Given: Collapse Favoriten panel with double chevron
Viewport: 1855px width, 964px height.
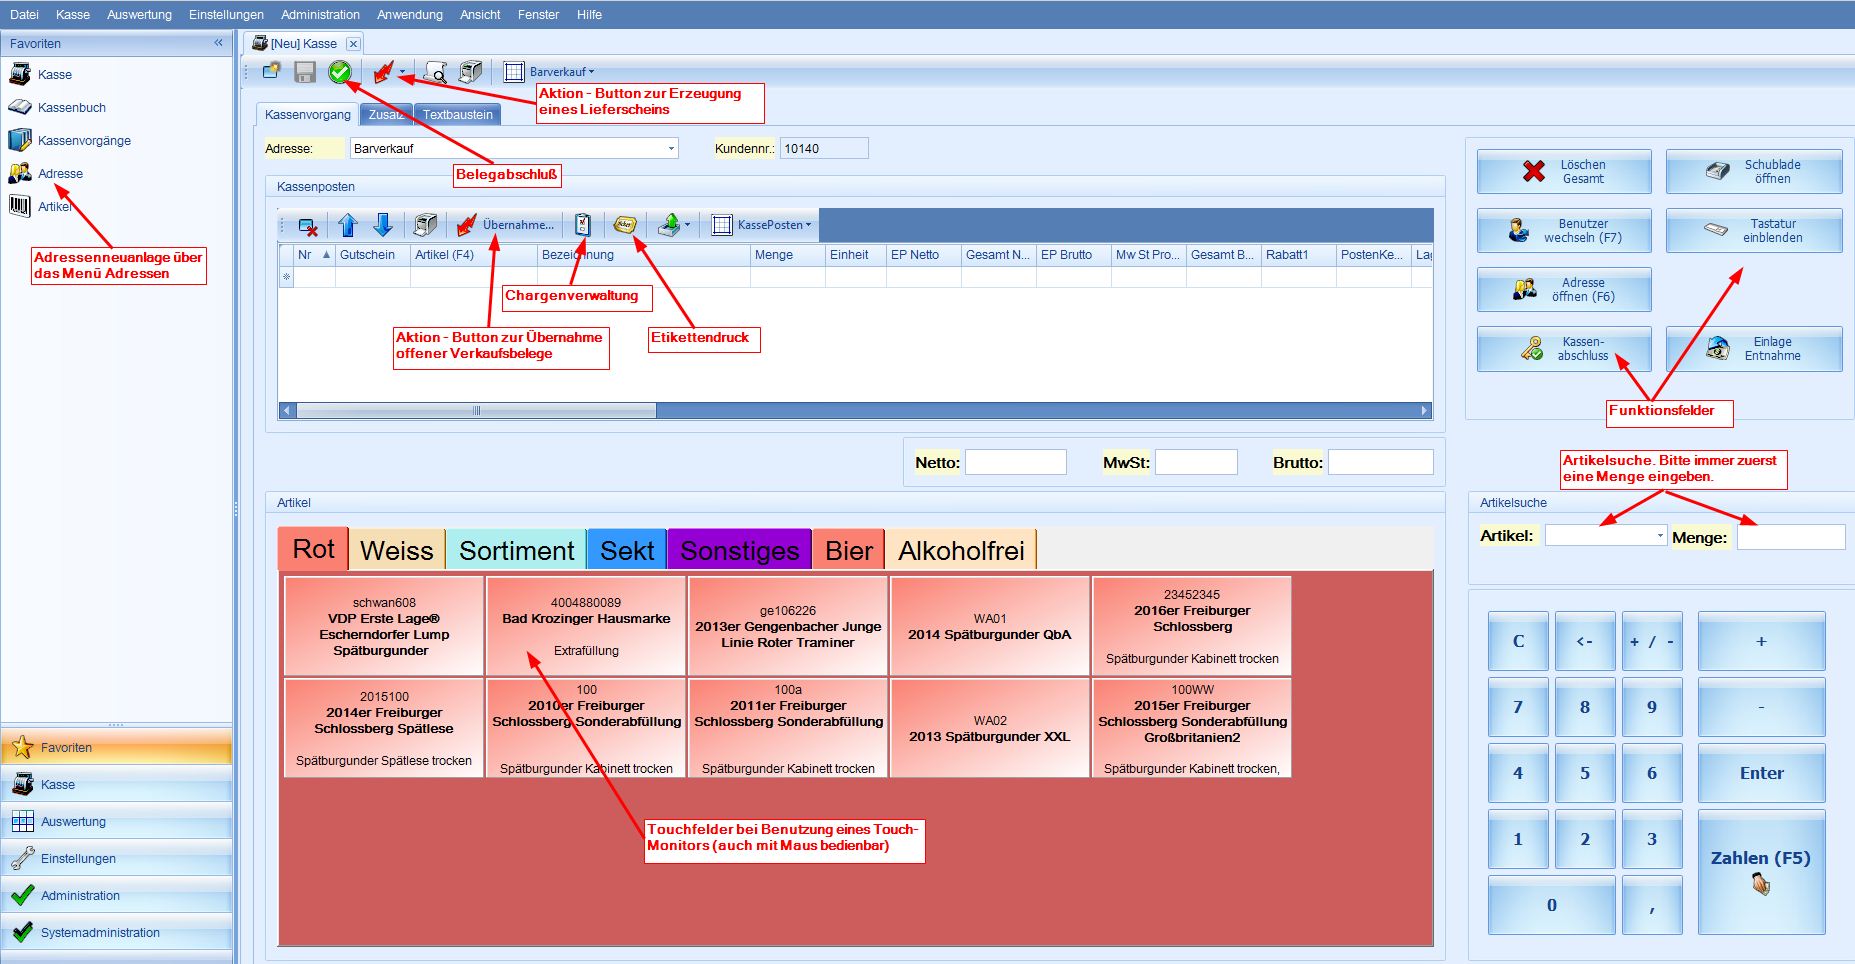Looking at the screenshot, I should point(218,43).
